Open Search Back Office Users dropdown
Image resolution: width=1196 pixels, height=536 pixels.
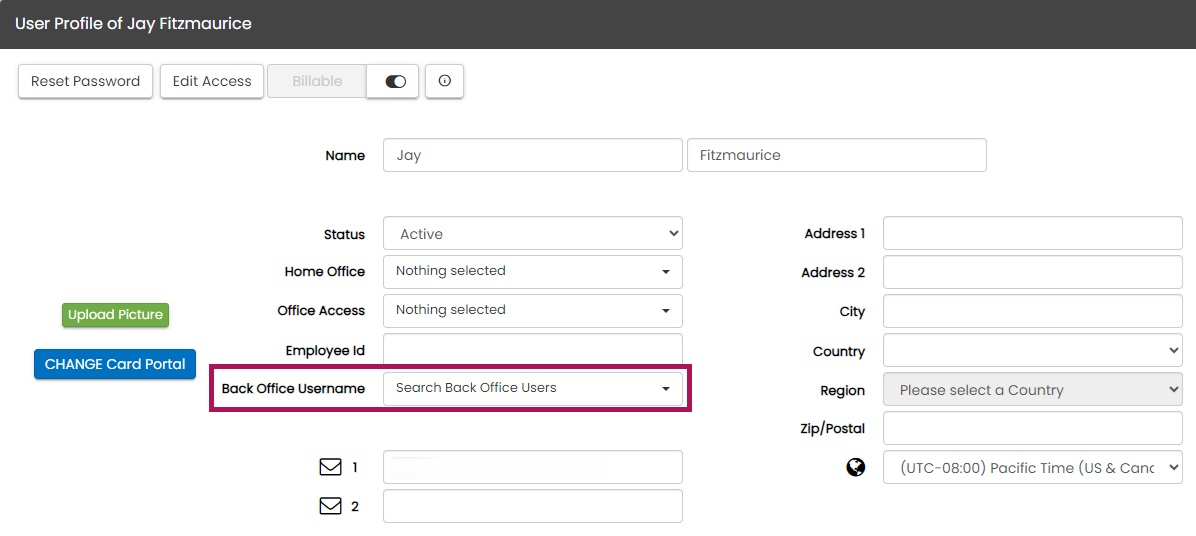point(532,388)
